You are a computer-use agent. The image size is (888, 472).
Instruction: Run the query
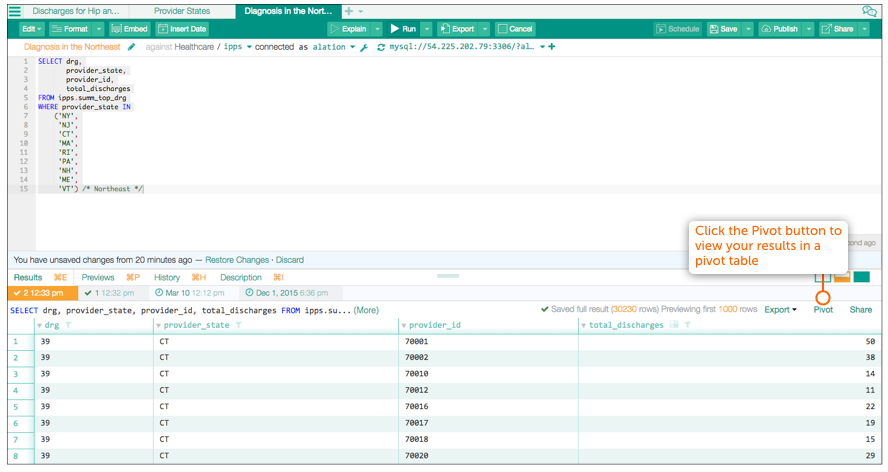pos(403,29)
